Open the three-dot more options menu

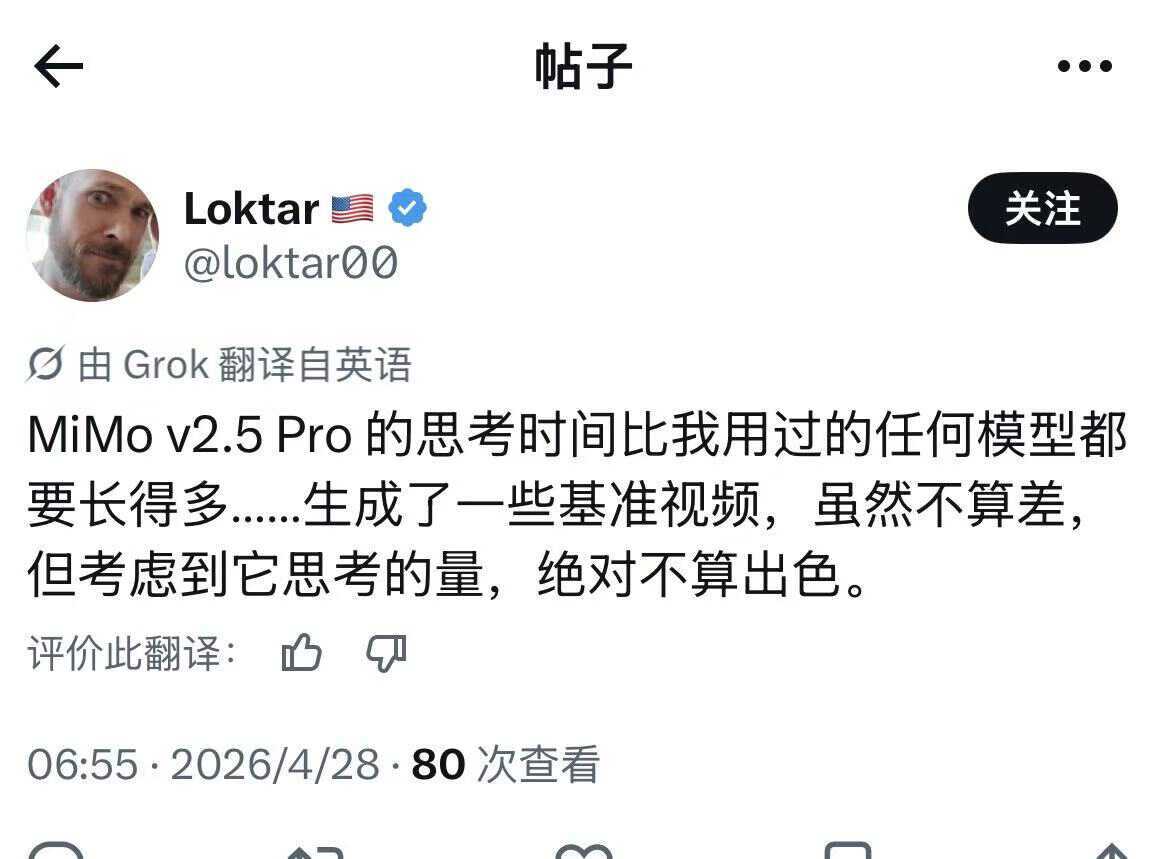[x=1085, y=66]
